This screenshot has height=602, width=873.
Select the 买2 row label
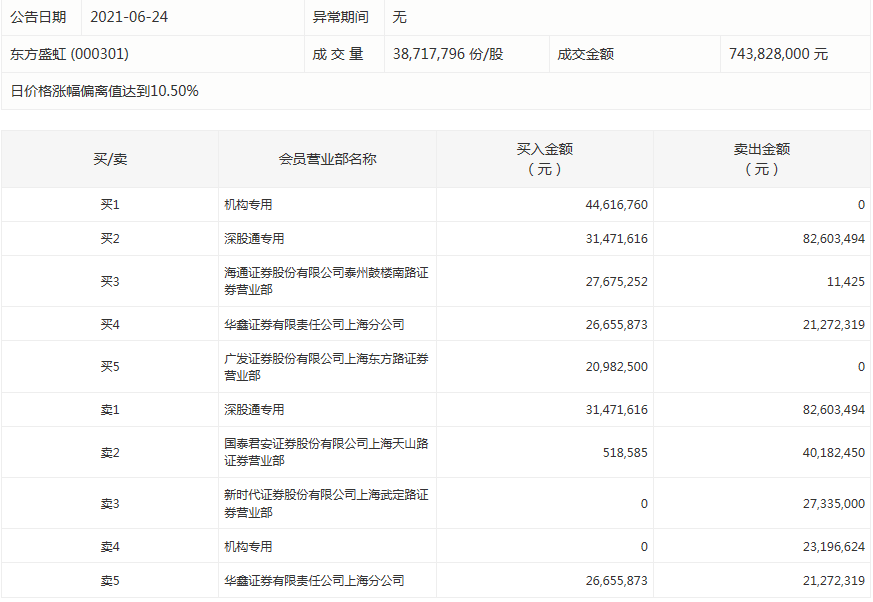pos(110,239)
